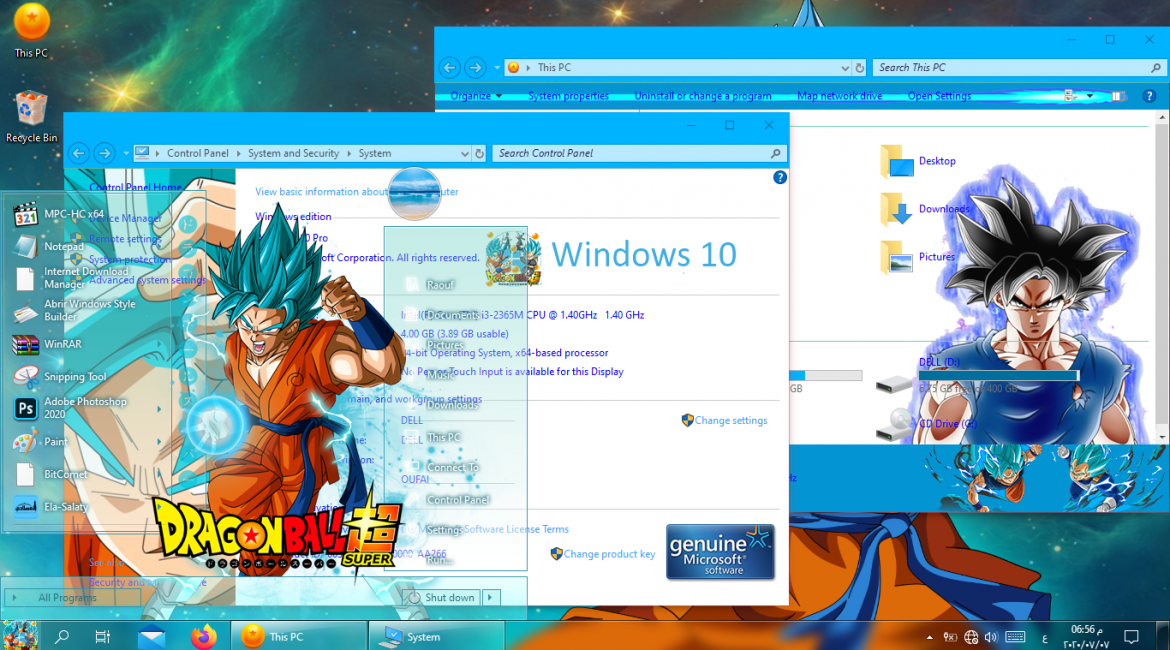
Task: Open Settings from the Start menu list
Action: 444,530
